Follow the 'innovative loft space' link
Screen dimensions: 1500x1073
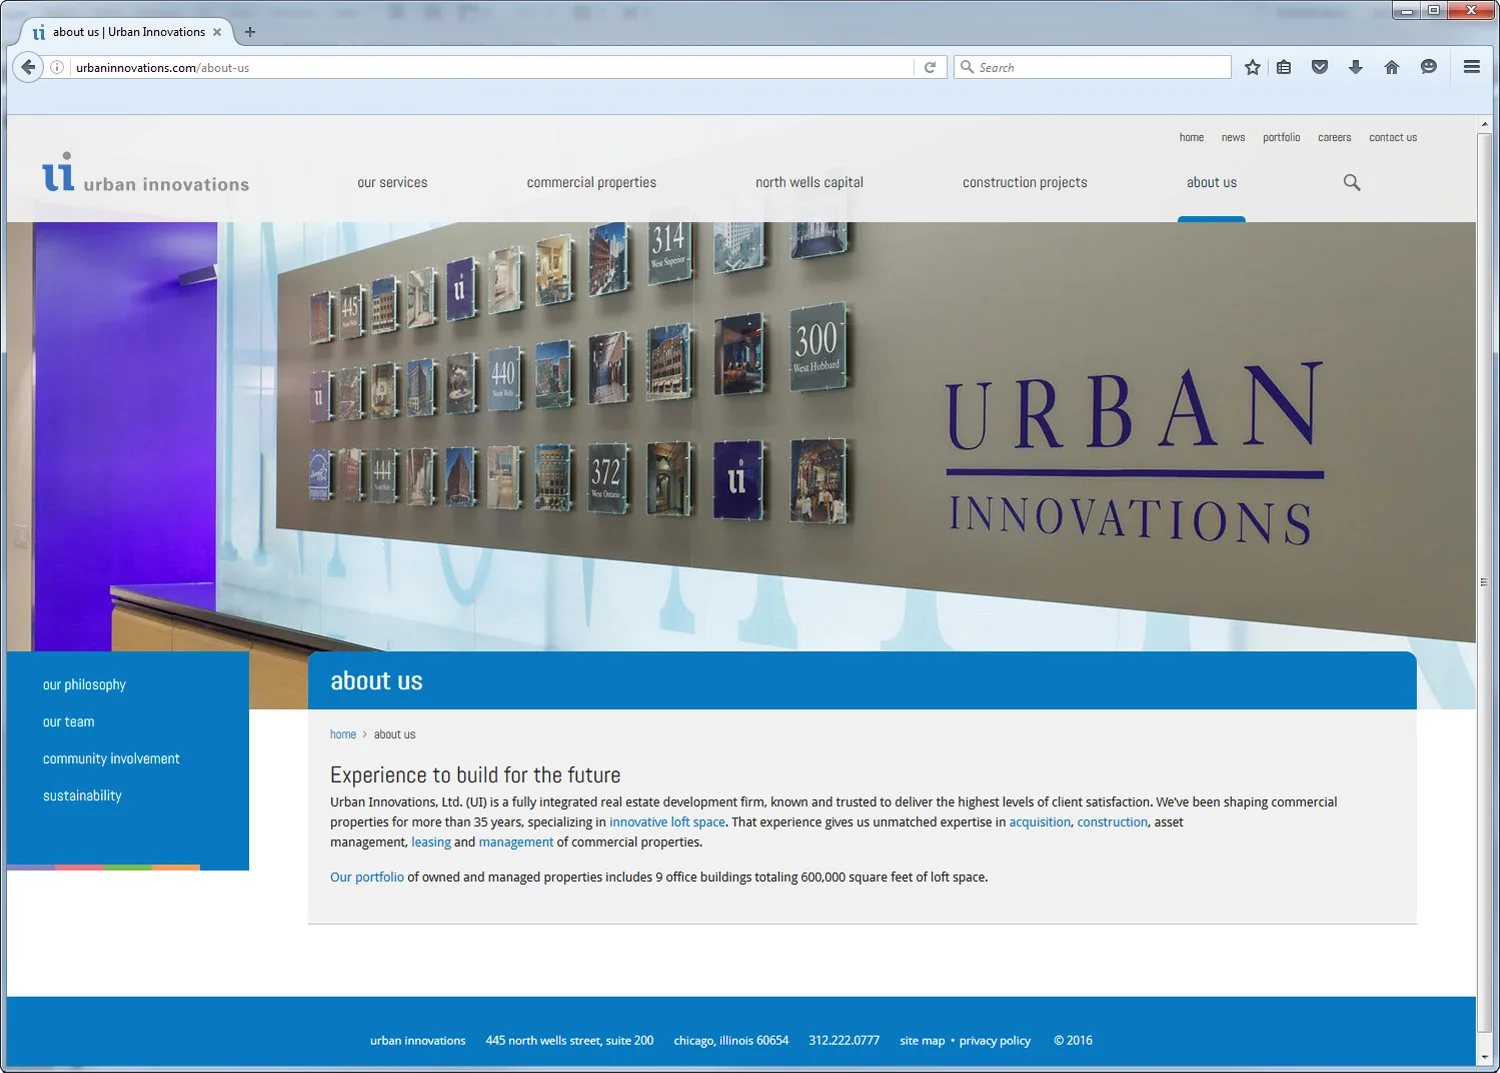click(x=667, y=822)
